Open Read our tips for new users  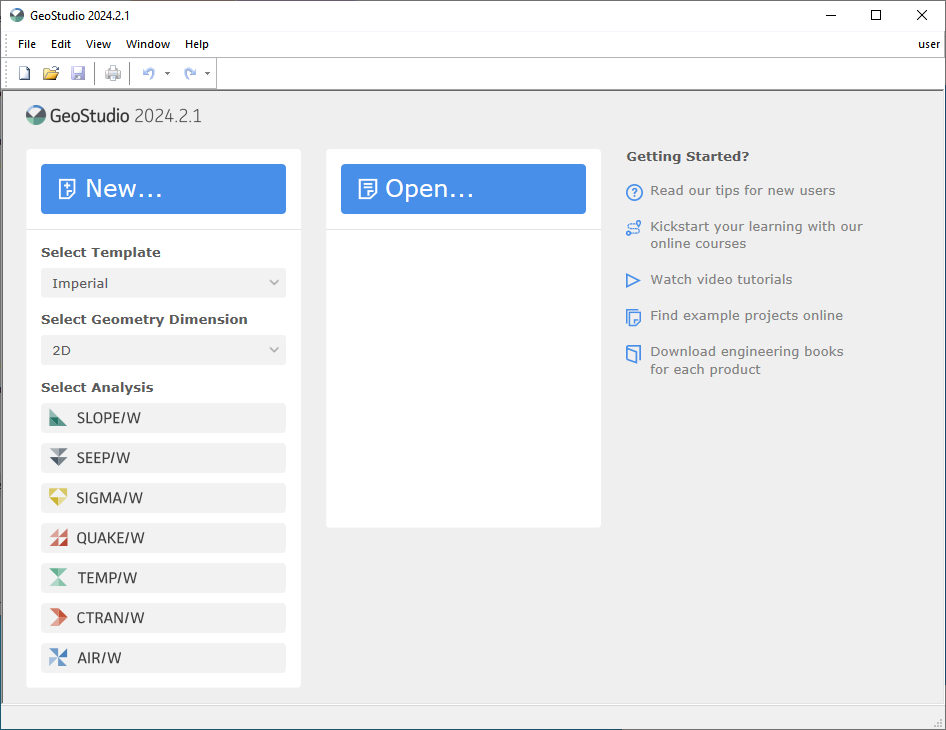click(x=743, y=191)
